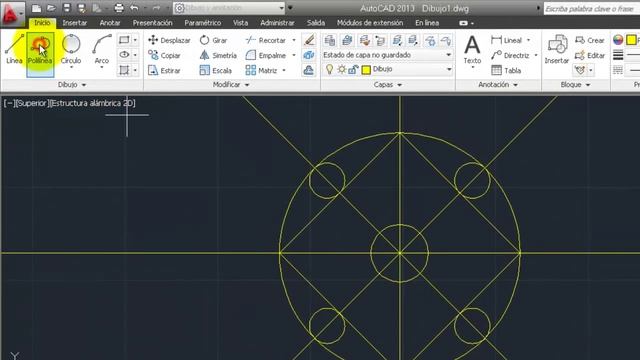Switch to the Anotar ribbon tab

tap(110, 23)
